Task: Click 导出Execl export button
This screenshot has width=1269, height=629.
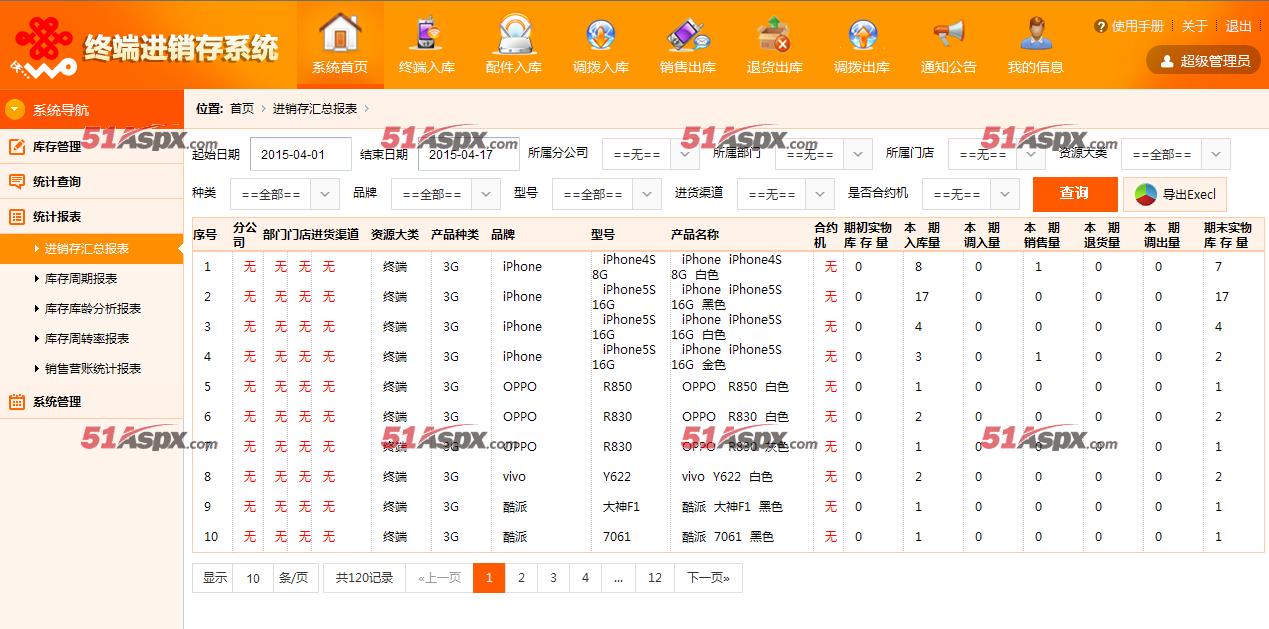Action: [x=1175, y=194]
